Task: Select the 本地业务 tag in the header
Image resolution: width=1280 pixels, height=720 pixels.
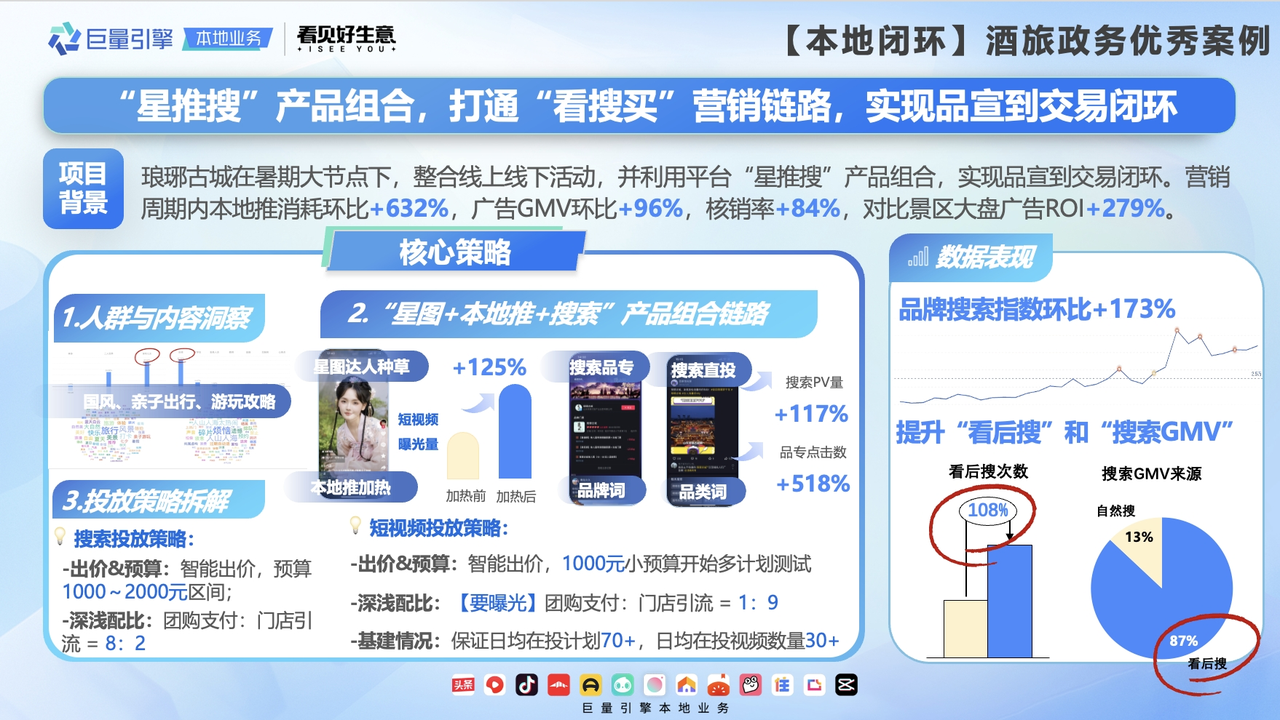Action: pos(228,39)
